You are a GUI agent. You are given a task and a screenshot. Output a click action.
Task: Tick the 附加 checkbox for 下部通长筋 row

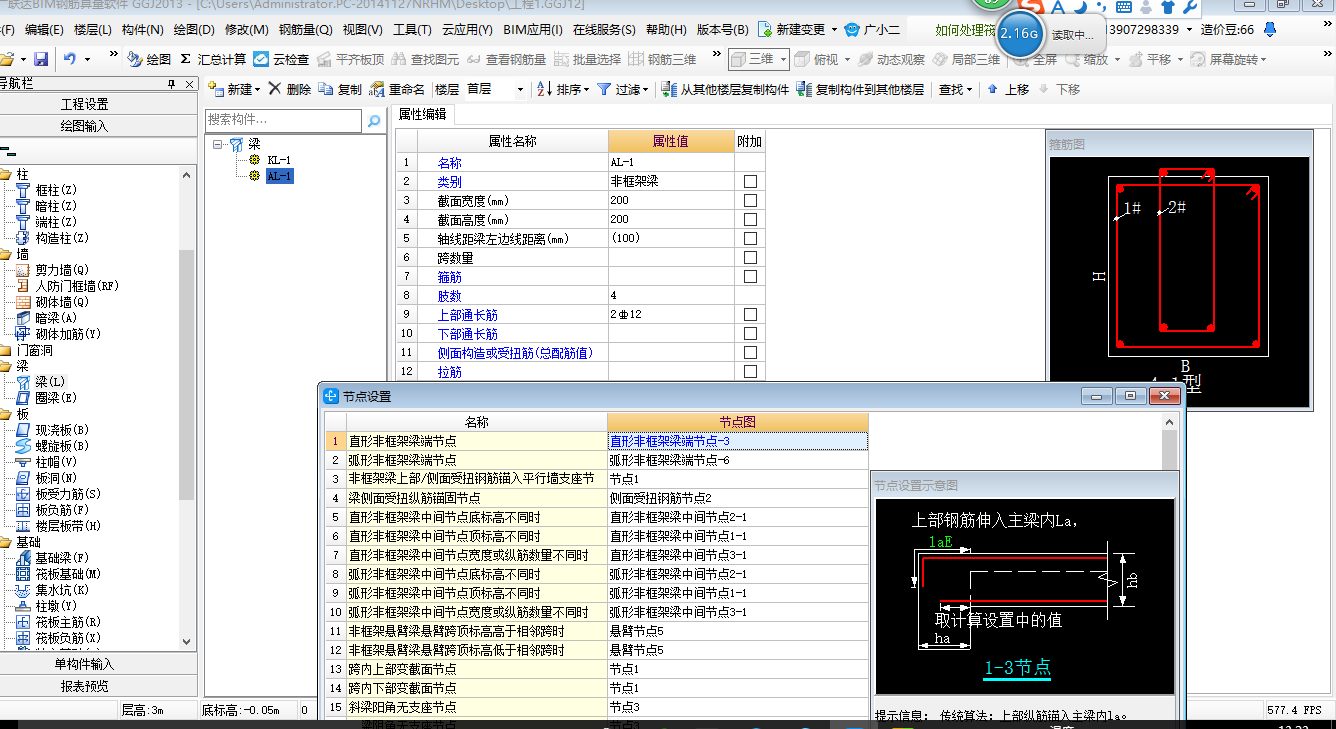pyautogui.click(x=750, y=334)
